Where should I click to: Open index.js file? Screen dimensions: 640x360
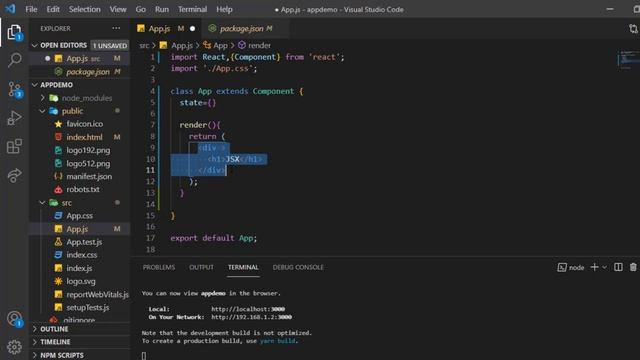pyautogui.click(x=80, y=268)
